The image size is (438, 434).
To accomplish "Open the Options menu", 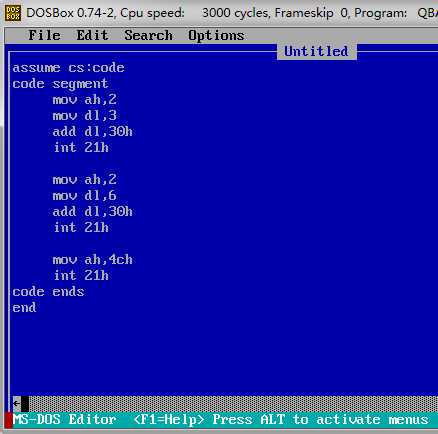I will (216, 36).
